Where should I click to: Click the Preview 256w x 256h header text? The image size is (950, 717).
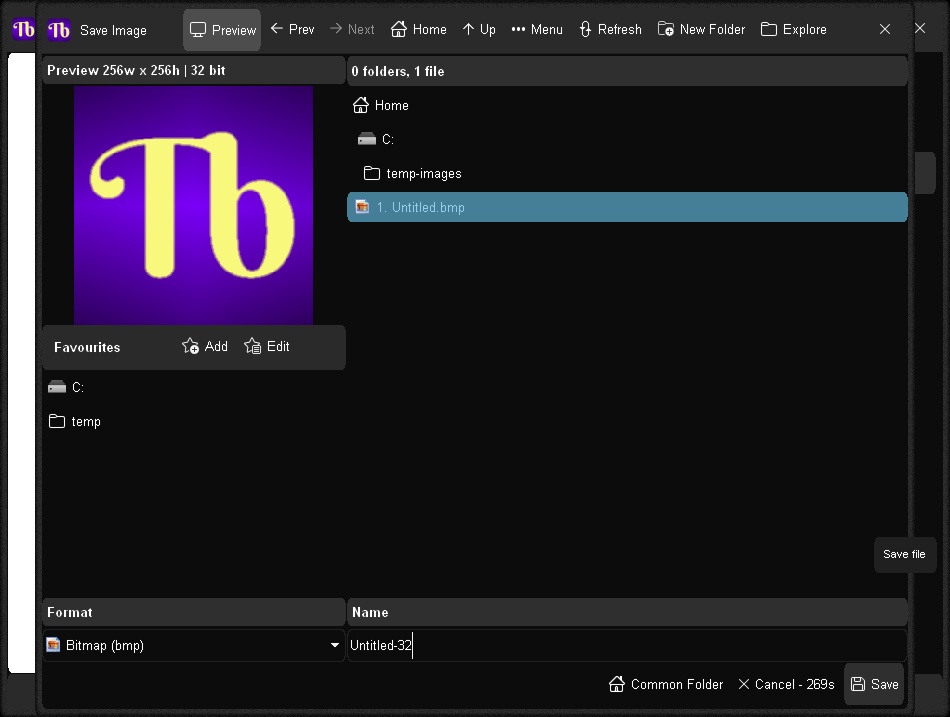click(x=136, y=70)
